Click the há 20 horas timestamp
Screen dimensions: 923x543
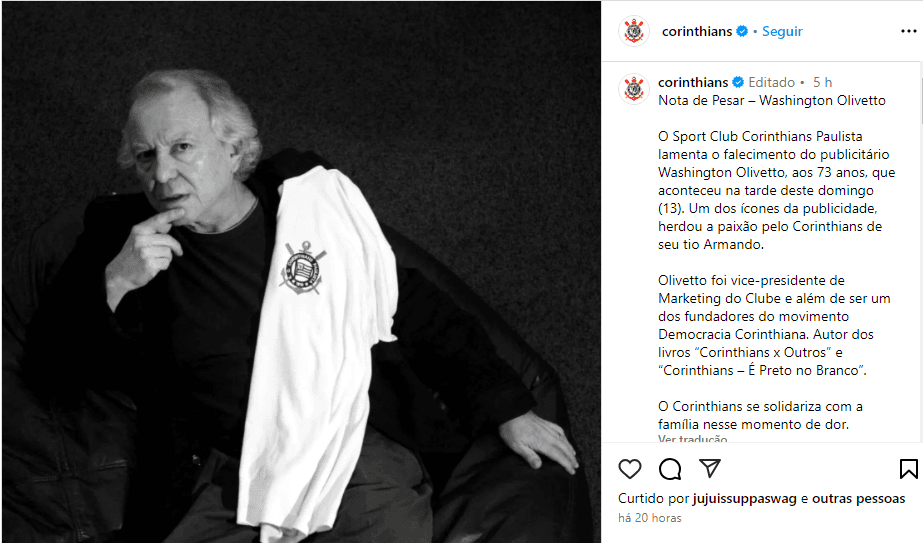coord(650,518)
